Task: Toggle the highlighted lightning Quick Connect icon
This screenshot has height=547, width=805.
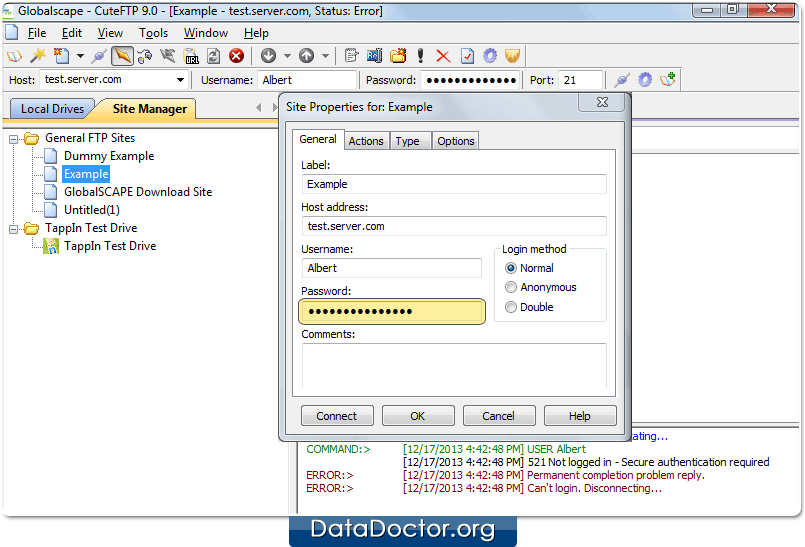Action: 122,55
